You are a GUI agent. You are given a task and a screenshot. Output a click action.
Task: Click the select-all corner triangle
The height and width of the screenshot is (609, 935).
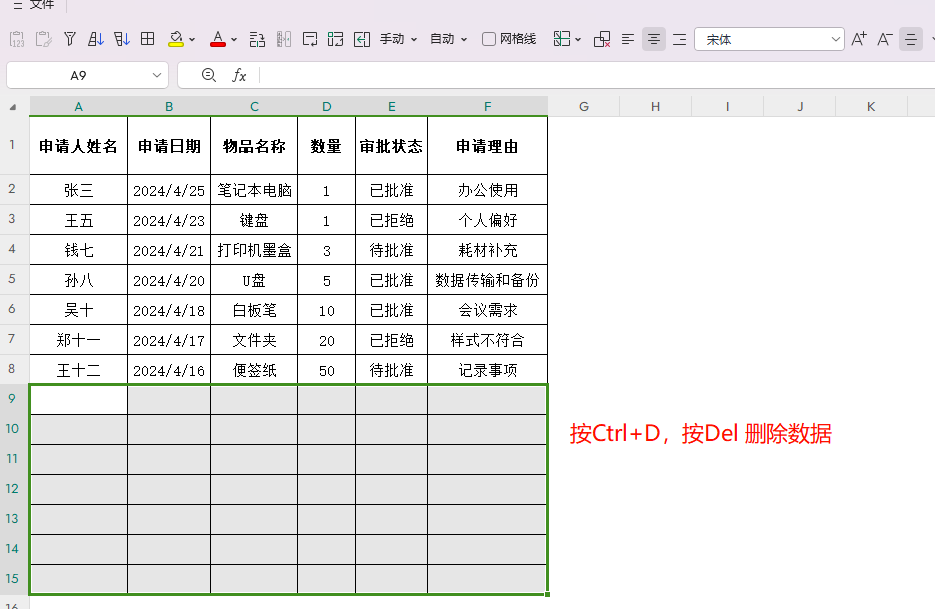[13, 107]
